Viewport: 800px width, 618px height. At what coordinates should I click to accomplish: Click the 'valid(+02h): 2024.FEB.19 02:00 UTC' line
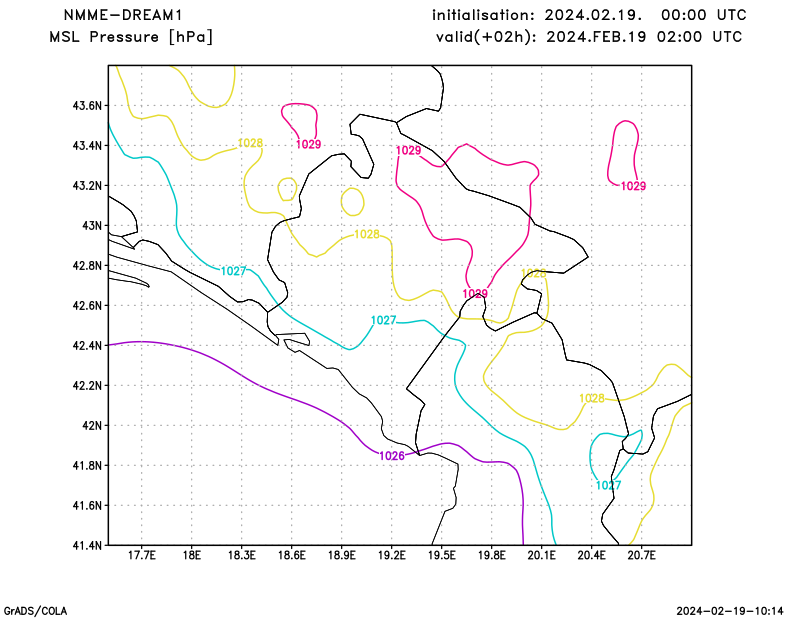(589, 37)
